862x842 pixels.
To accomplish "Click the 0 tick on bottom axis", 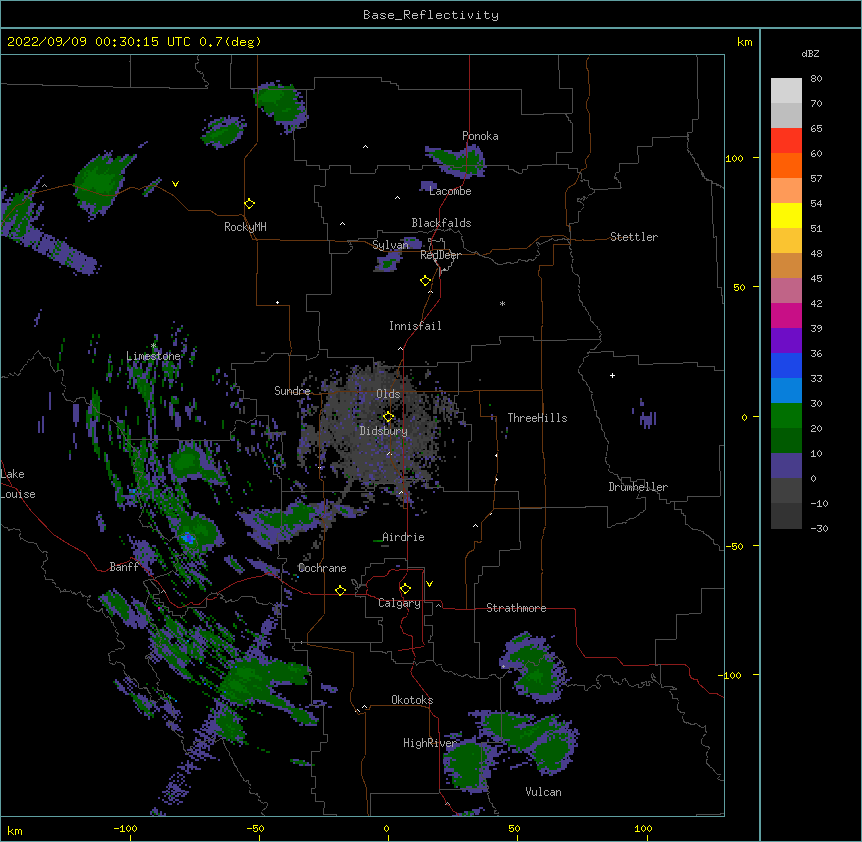I will (x=386, y=828).
